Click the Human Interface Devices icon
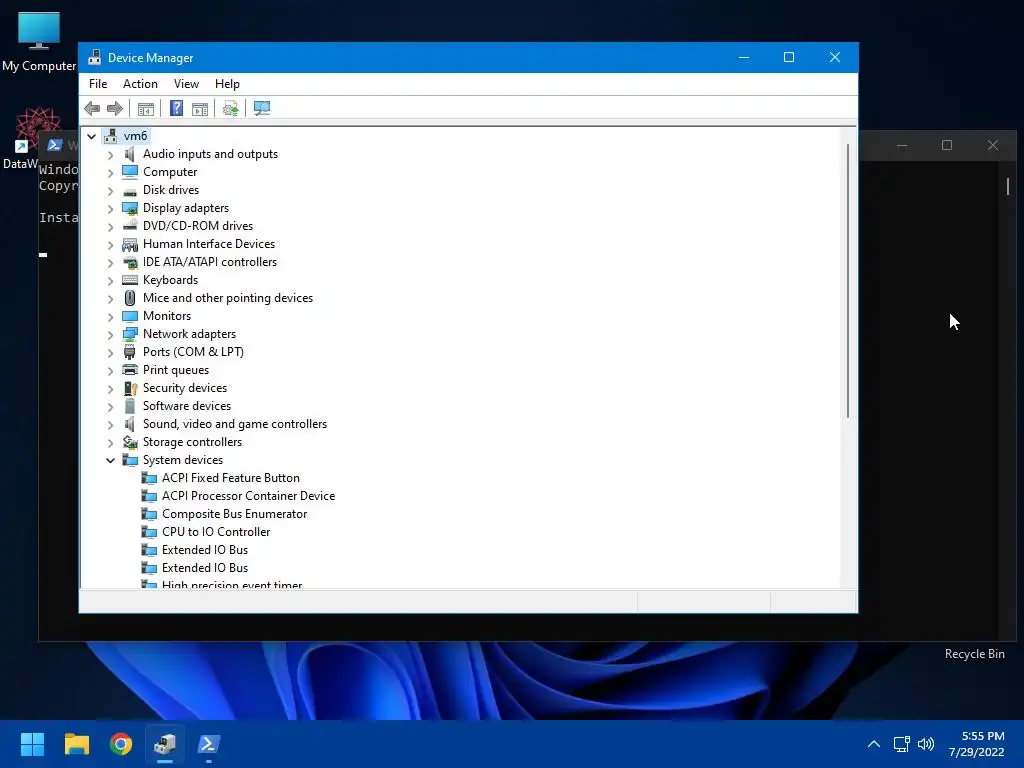Image resolution: width=1024 pixels, height=768 pixels. (x=130, y=244)
